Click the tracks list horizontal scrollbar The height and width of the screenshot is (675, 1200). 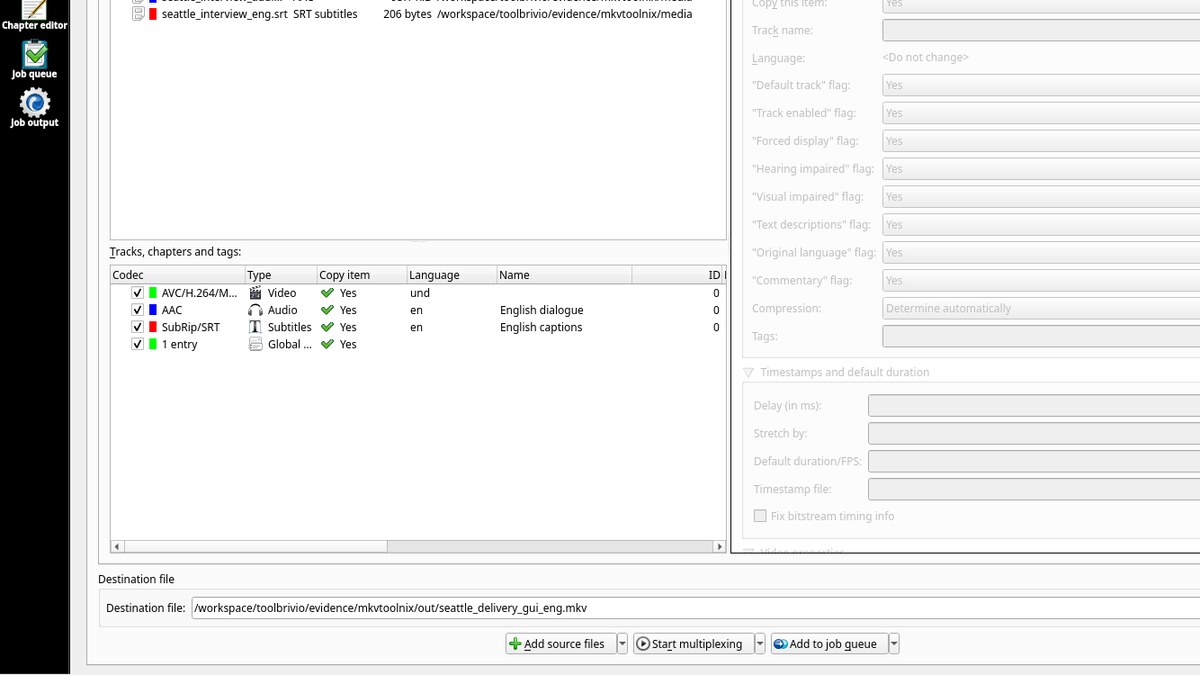[x=254, y=547]
